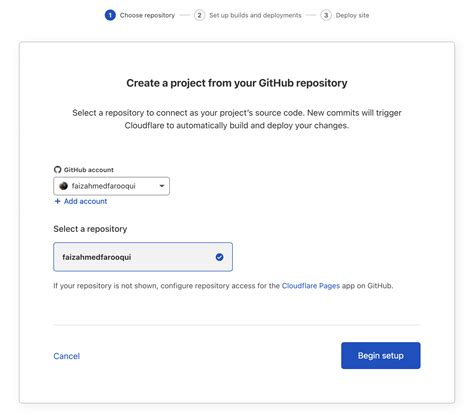The width and height of the screenshot is (474, 415).
Task: Click the Begin setup button
Action: tap(380, 355)
